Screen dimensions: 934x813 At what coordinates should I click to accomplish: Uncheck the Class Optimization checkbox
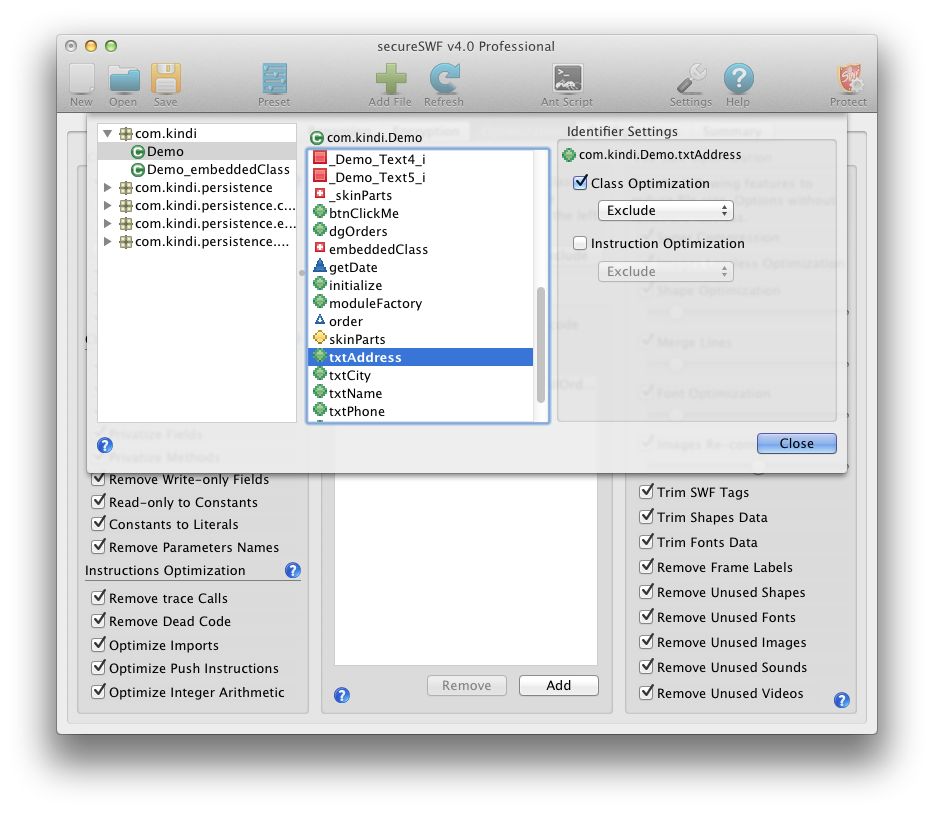[580, 184]
